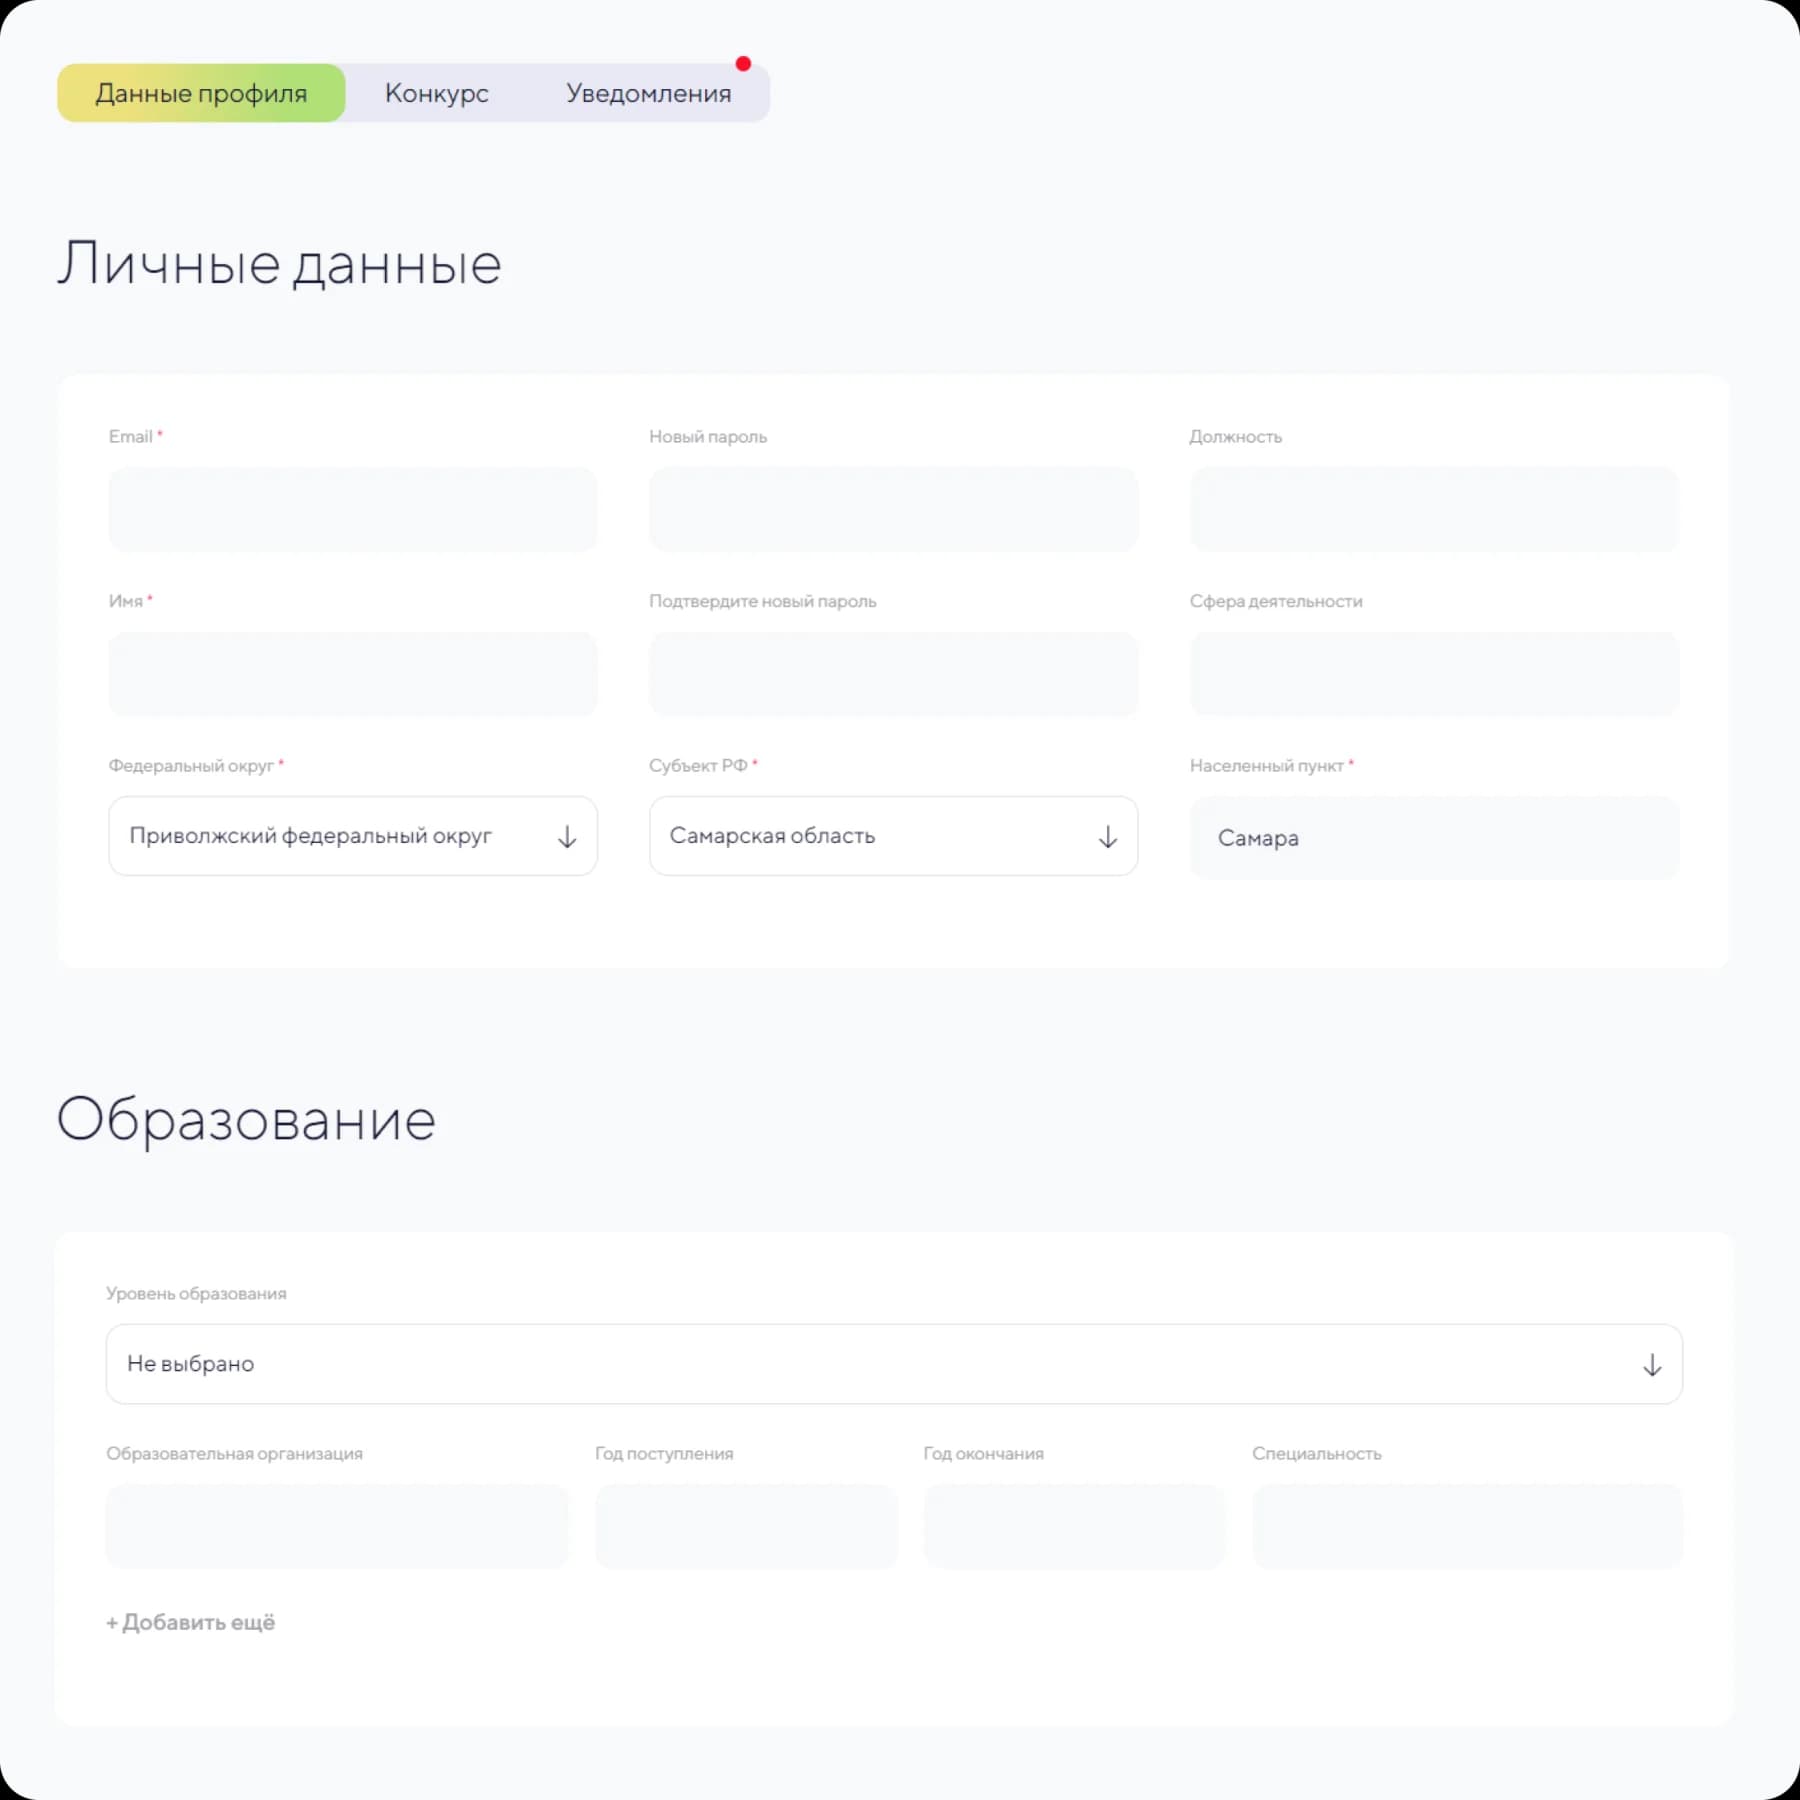
Task: Click Добавить ещё to add another education entry
Action: [190, 1622]
